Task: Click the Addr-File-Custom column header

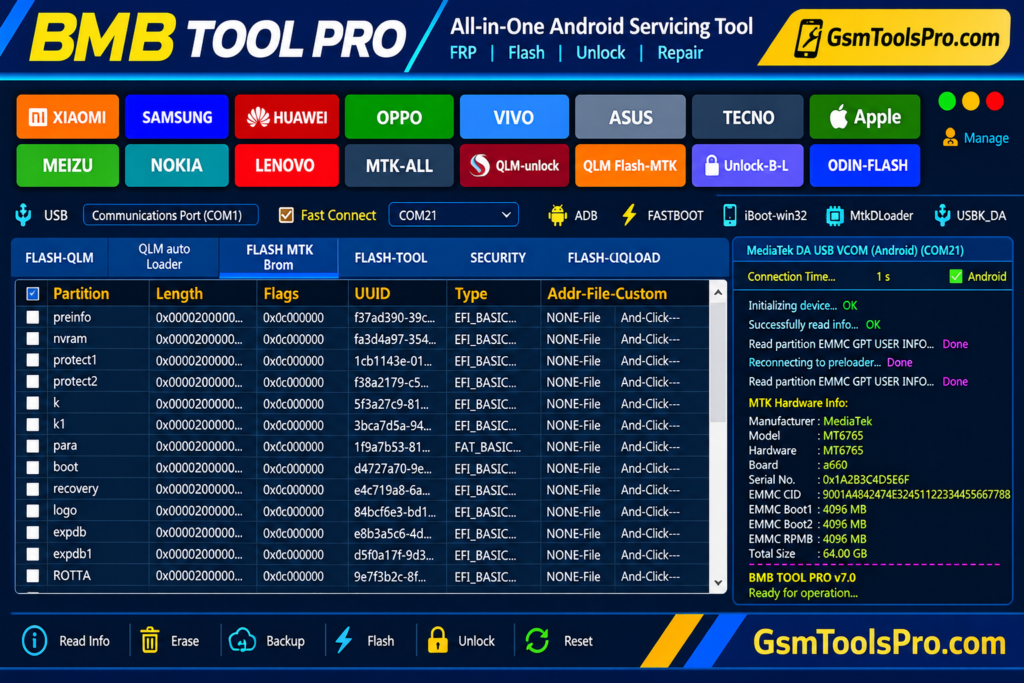Action: coord(607,294)
